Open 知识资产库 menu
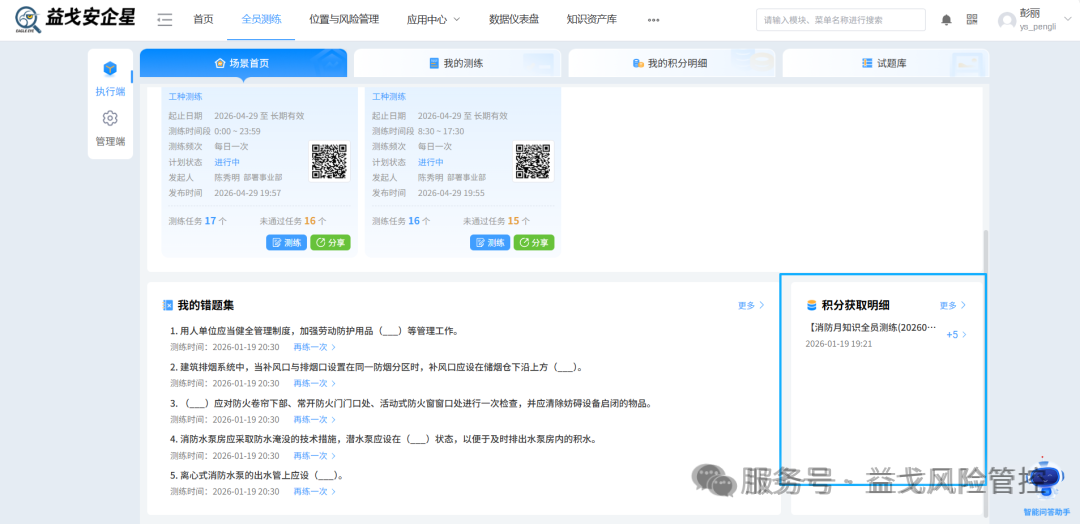 pos(592,20)
